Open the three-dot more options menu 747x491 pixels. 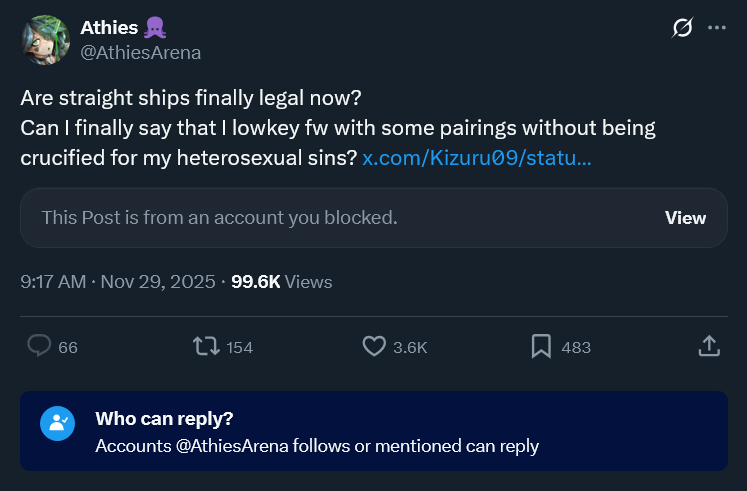coord(717,28)
